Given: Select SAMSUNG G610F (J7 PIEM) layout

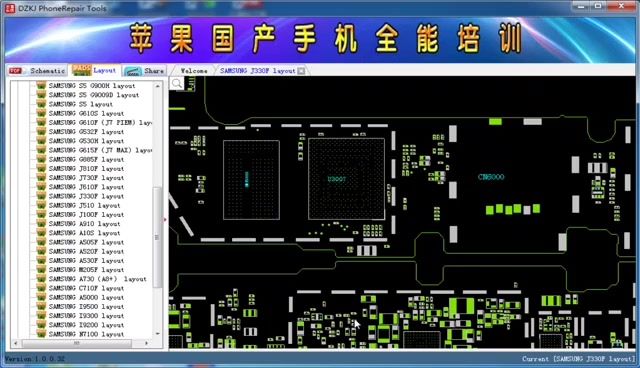Looking at the screenshot, I should [100, 122].
